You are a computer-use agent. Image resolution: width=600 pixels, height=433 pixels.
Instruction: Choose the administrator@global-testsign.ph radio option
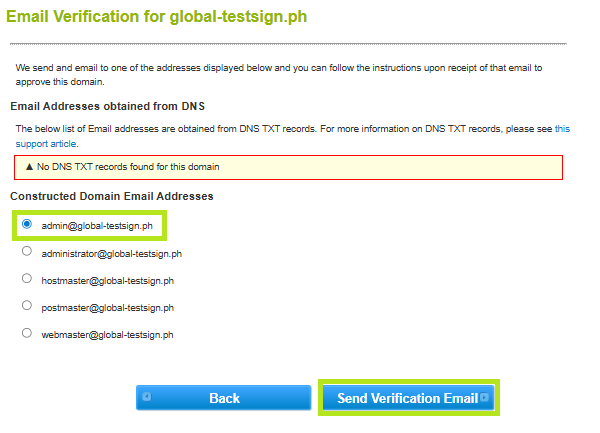point(27,252)
